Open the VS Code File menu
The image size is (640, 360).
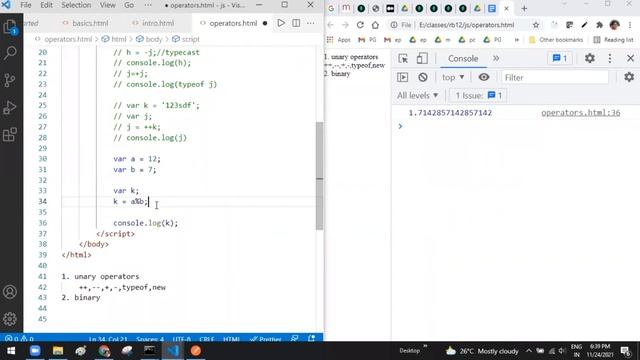[x=26, y=5]
